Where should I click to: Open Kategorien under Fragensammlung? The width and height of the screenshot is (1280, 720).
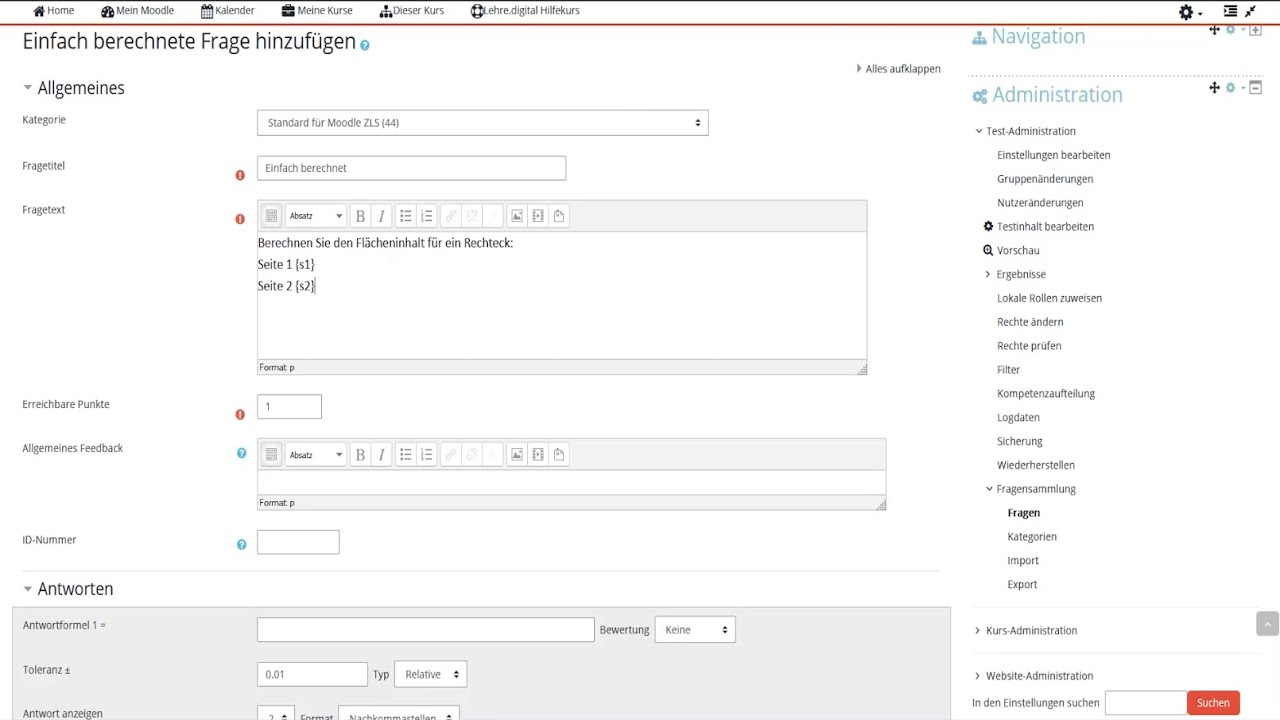pos(1032,537)
